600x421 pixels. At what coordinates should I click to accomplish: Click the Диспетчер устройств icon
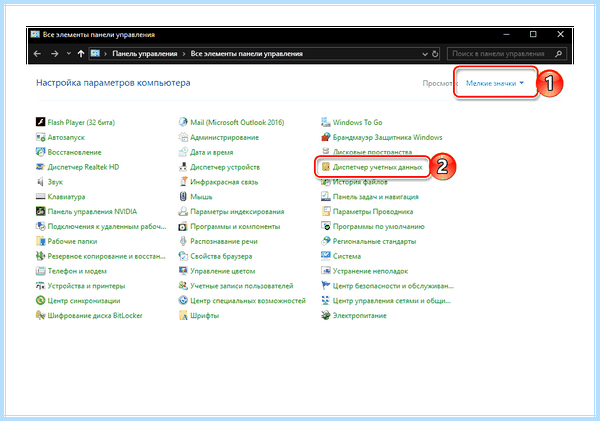pyautogui.click(x=183, y=167)
